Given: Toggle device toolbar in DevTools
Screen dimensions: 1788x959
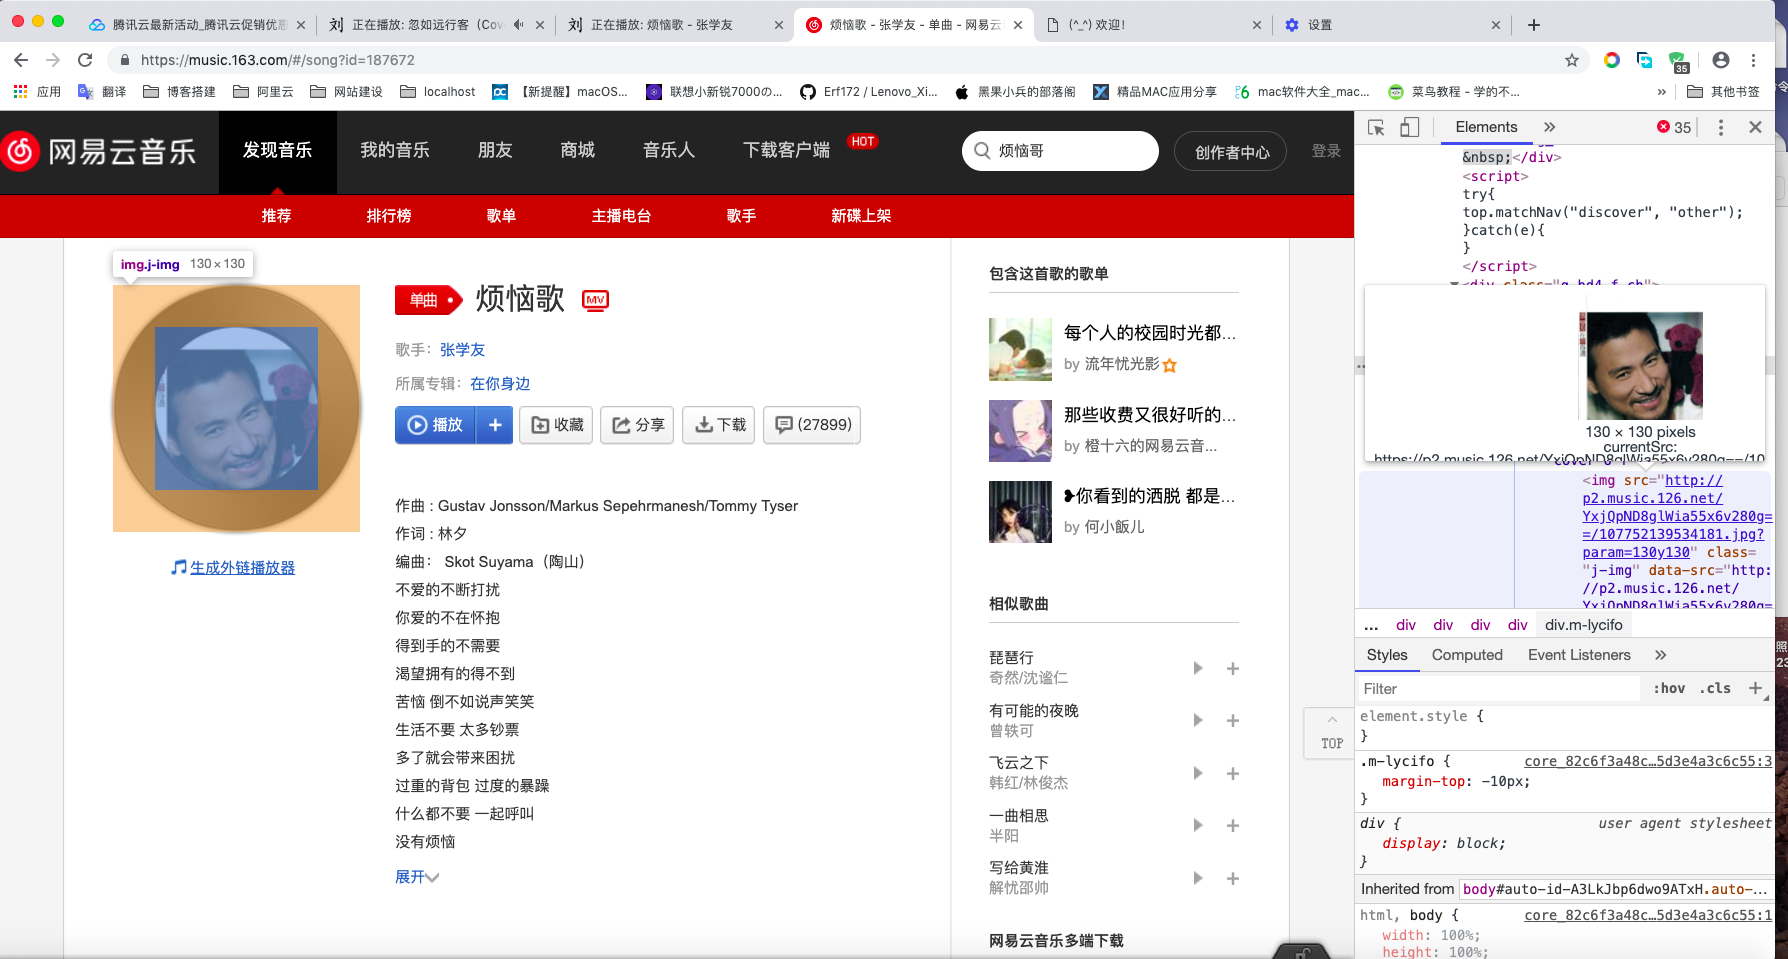Looking at the screenshot, I should click(1409, 127).
